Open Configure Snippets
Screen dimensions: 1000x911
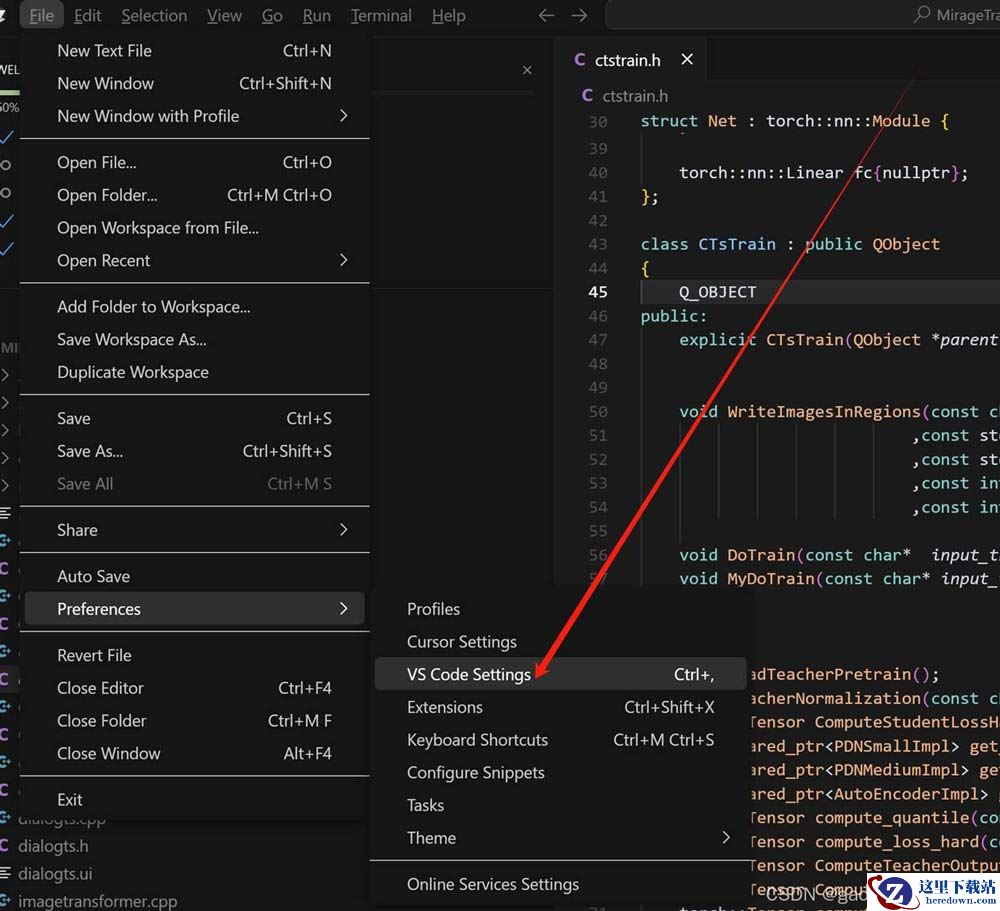561,773
